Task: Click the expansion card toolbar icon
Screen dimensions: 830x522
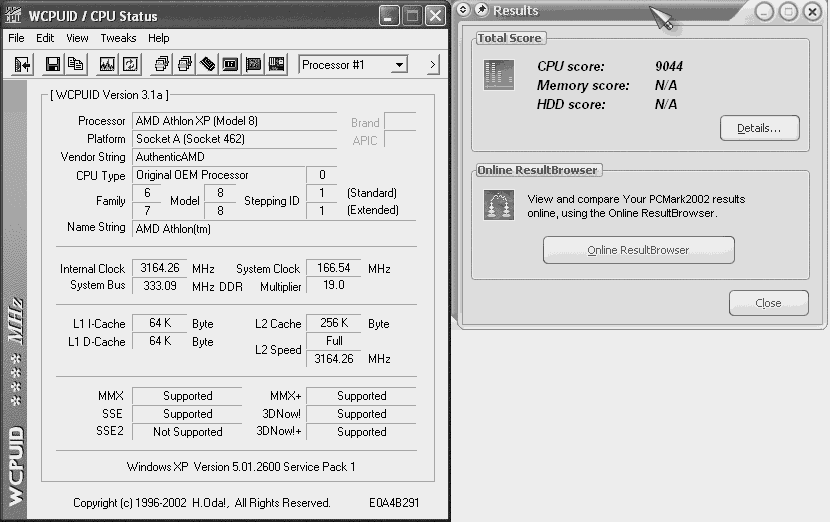Action: [x=254, y=65]
